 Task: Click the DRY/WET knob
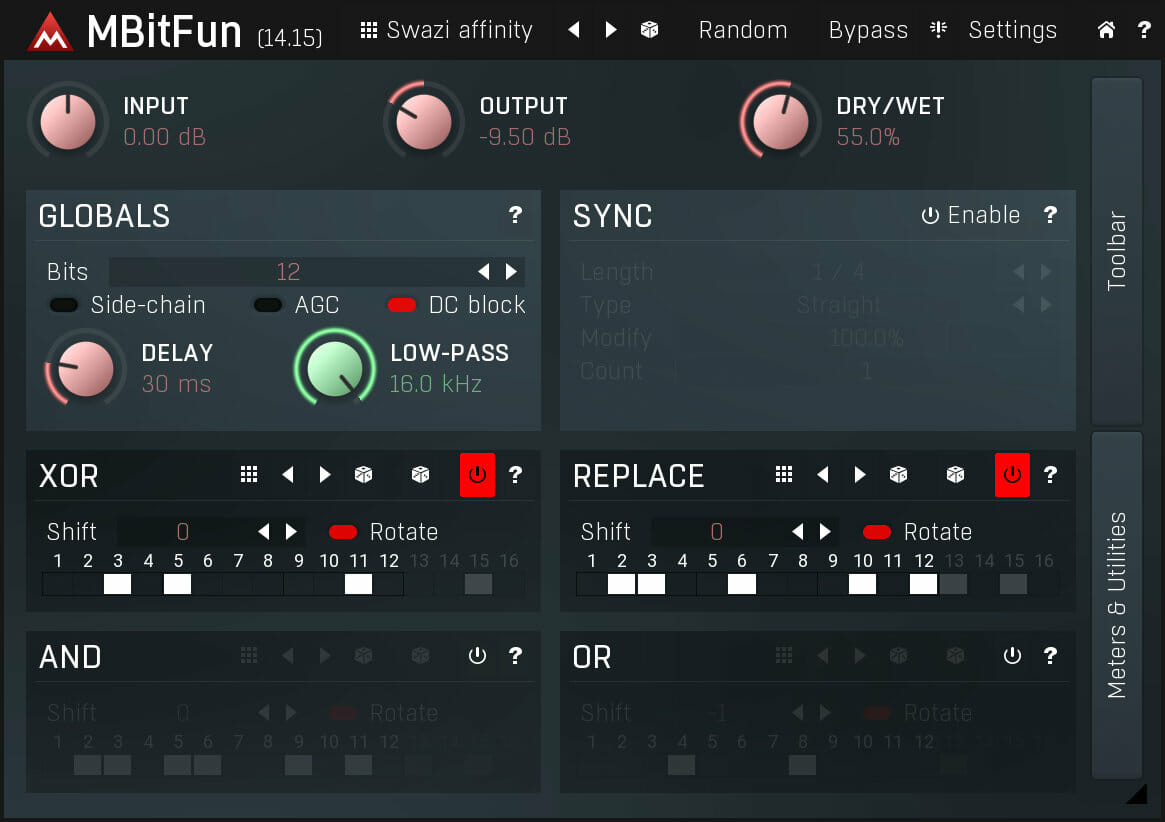point(780,121)
